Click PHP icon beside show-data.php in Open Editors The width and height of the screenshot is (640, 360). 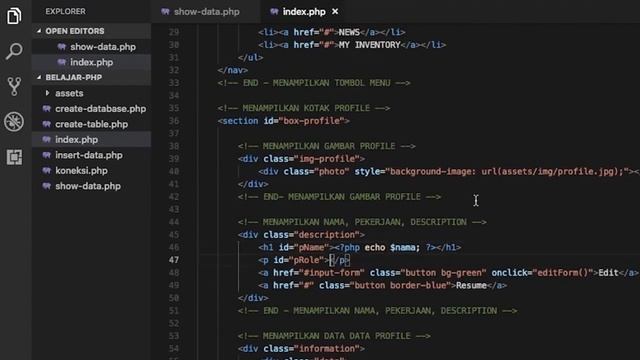click(x=62, y=47)
